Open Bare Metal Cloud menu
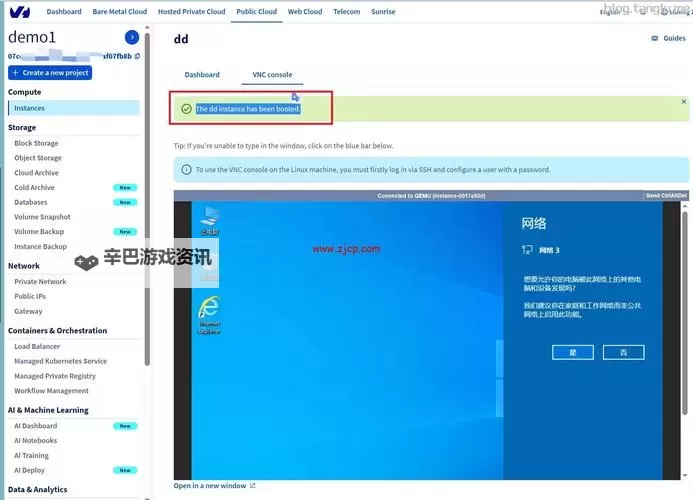This screenshot has width=693, height=500. point(120,11)
